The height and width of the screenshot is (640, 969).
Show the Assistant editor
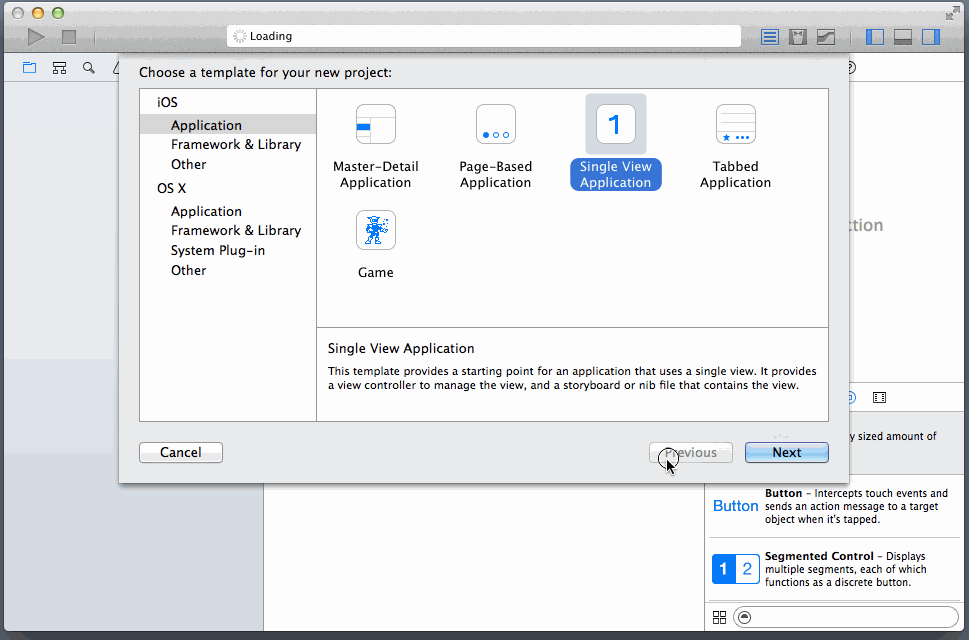(798, 37)
